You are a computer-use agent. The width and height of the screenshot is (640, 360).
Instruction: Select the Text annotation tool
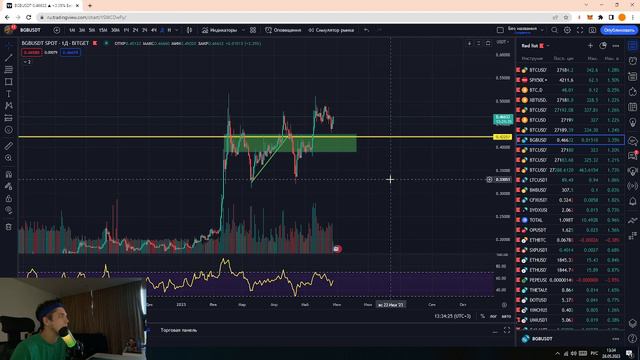coord(9,94)
